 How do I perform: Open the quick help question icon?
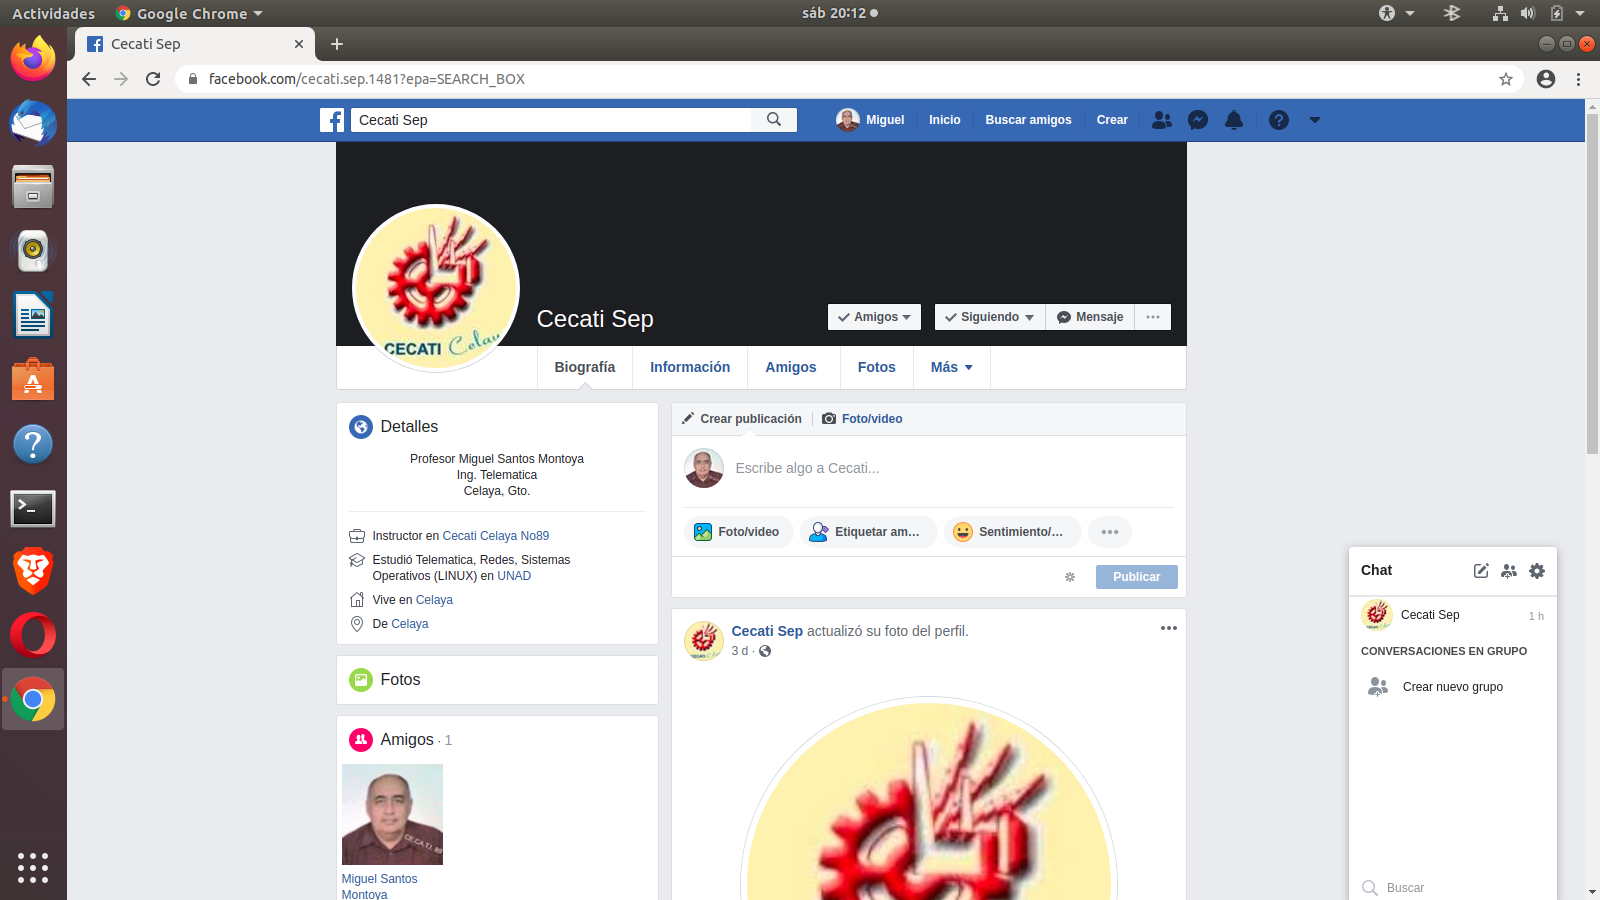tap(1278, 120)
